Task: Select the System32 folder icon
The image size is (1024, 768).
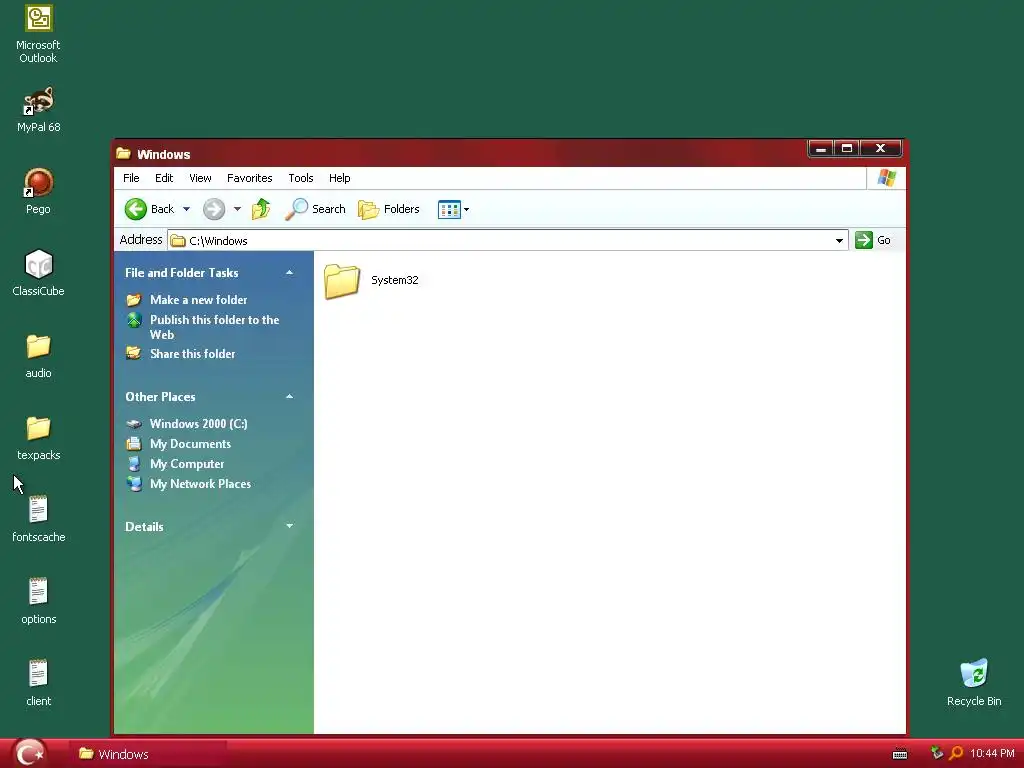Action: (342, 281)
